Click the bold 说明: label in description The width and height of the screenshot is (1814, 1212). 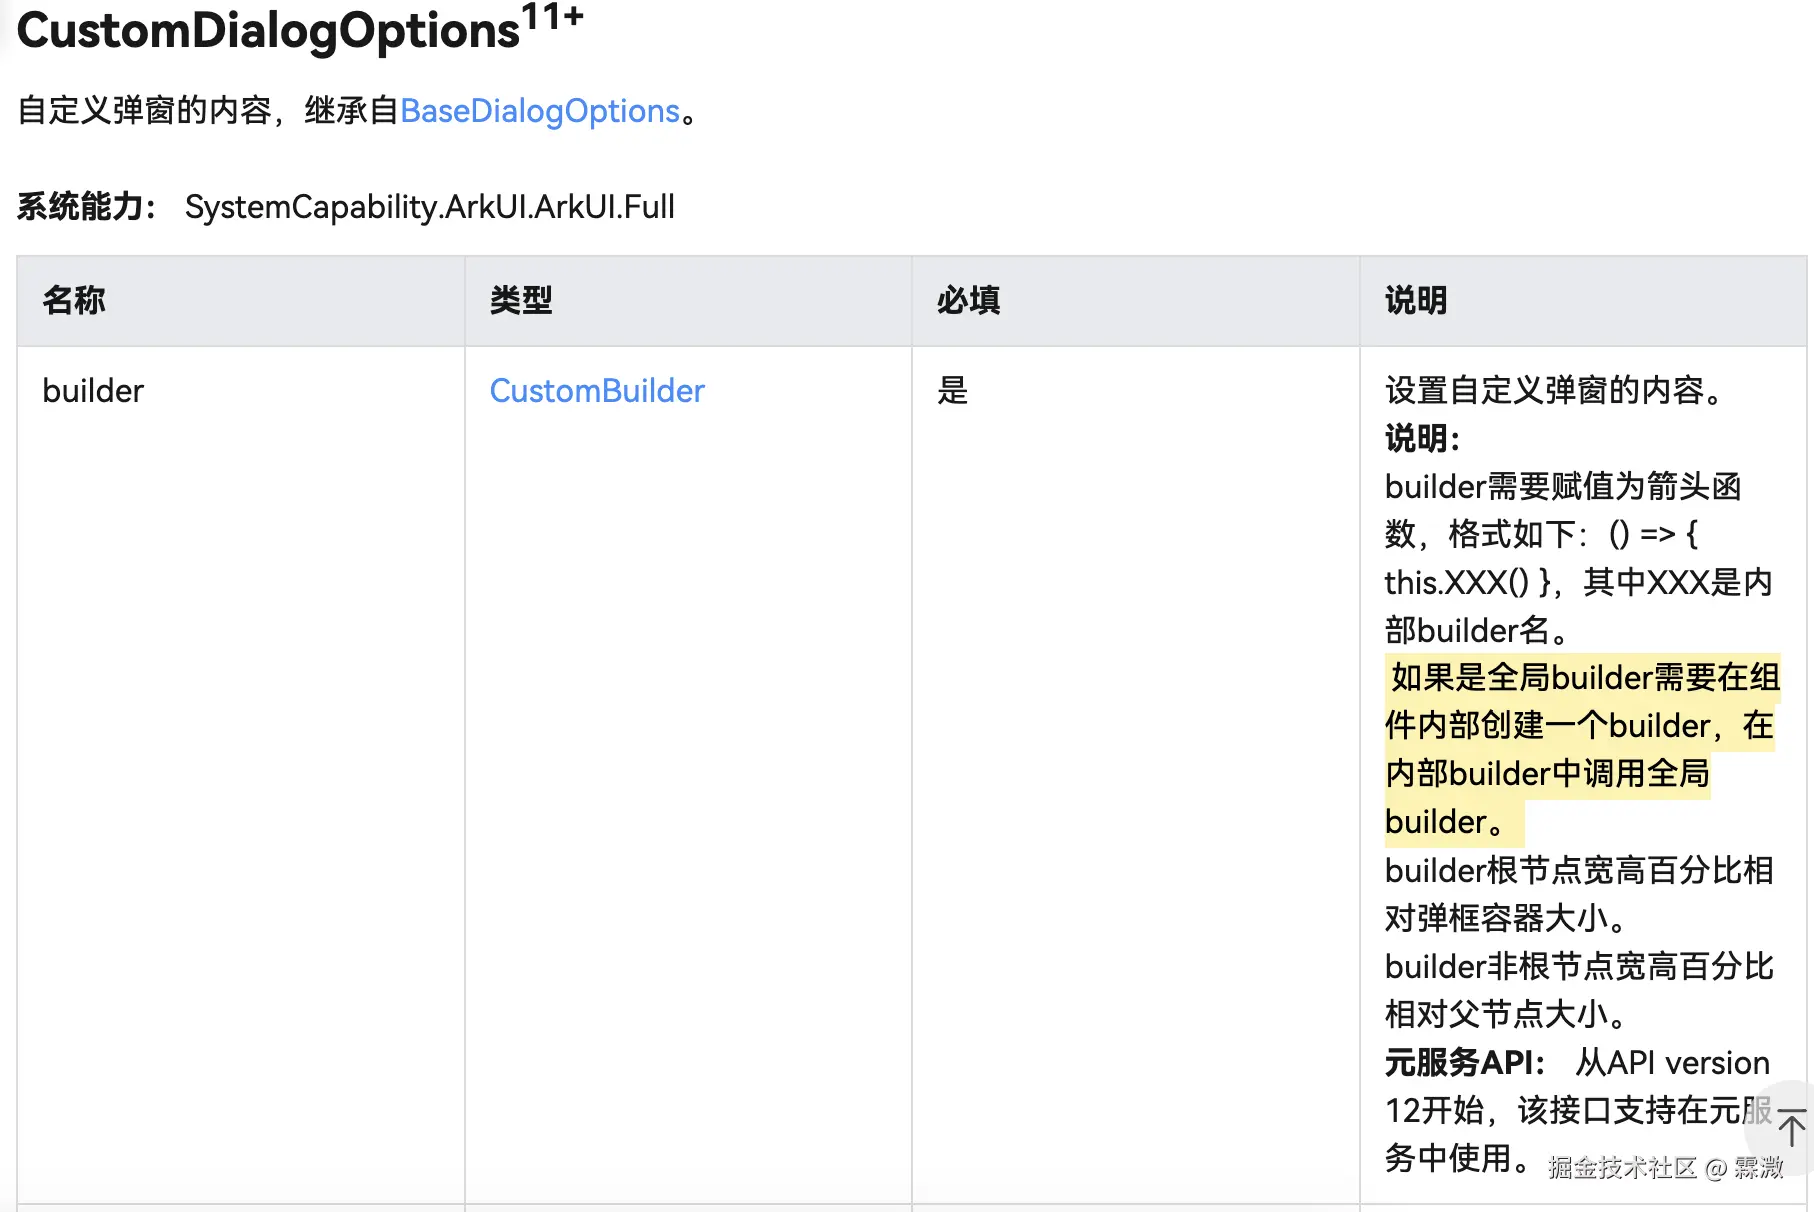tap(1422, 438)
